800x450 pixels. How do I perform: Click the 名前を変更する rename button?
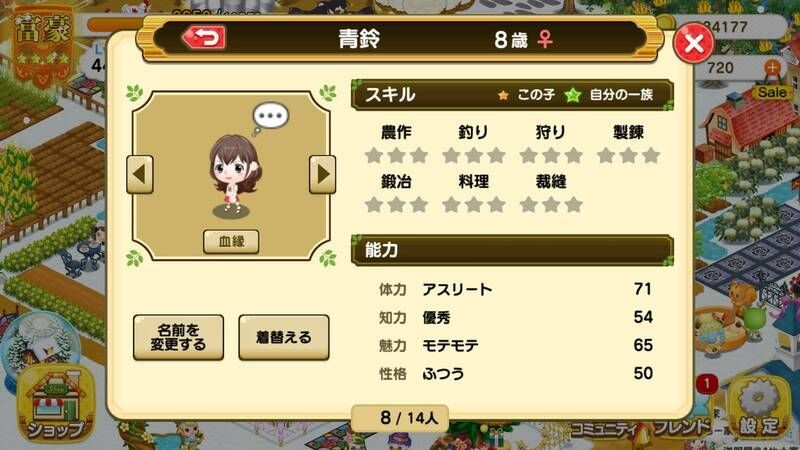(179, 337)
